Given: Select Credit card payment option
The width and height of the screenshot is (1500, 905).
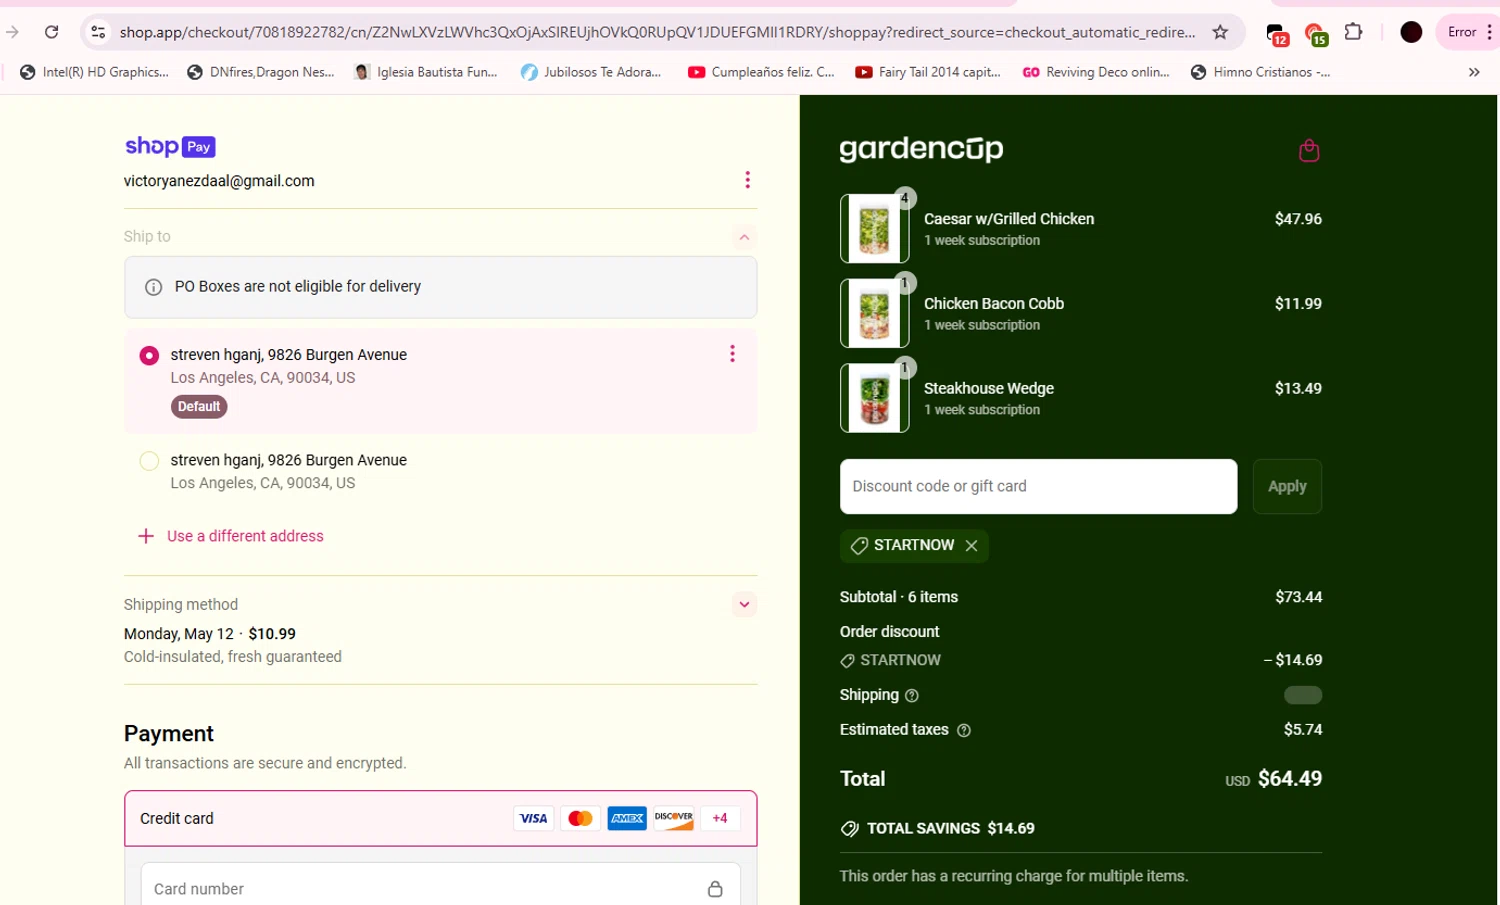Looking at the screenshot, I should (441, 818).
